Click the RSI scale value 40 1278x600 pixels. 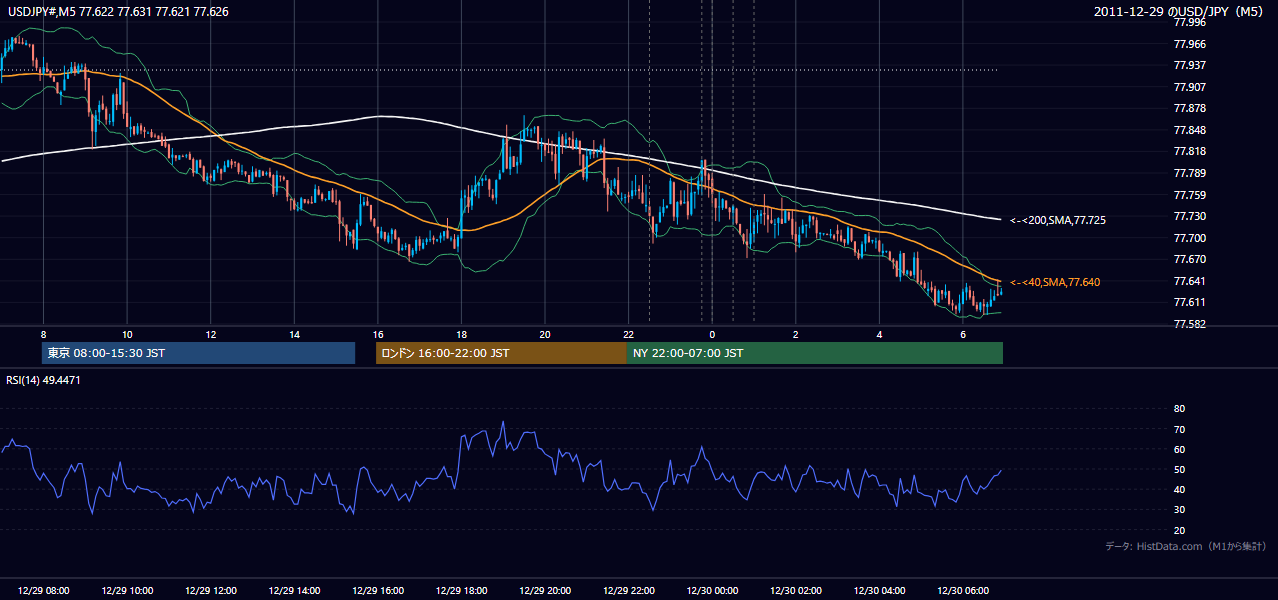tap(1179, 489)
